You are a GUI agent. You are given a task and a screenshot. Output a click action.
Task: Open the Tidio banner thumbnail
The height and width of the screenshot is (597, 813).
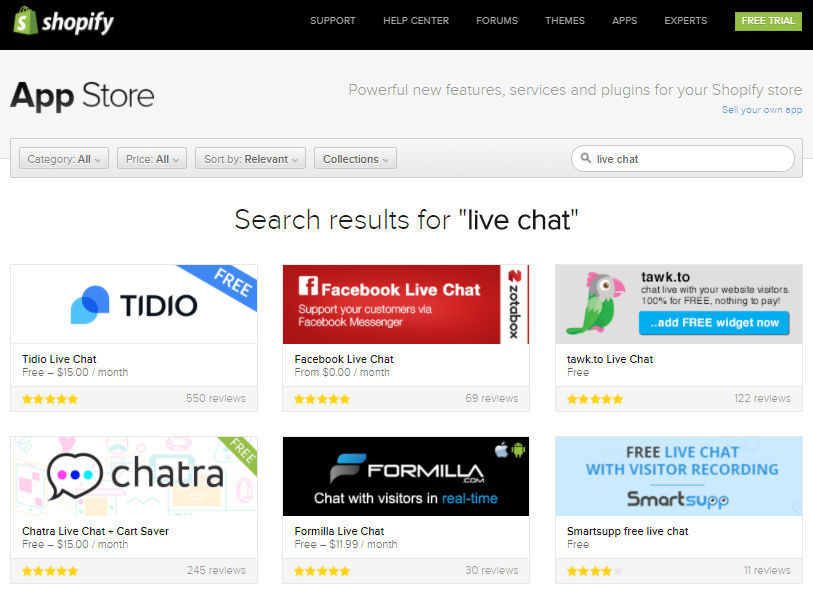point(134,304)
